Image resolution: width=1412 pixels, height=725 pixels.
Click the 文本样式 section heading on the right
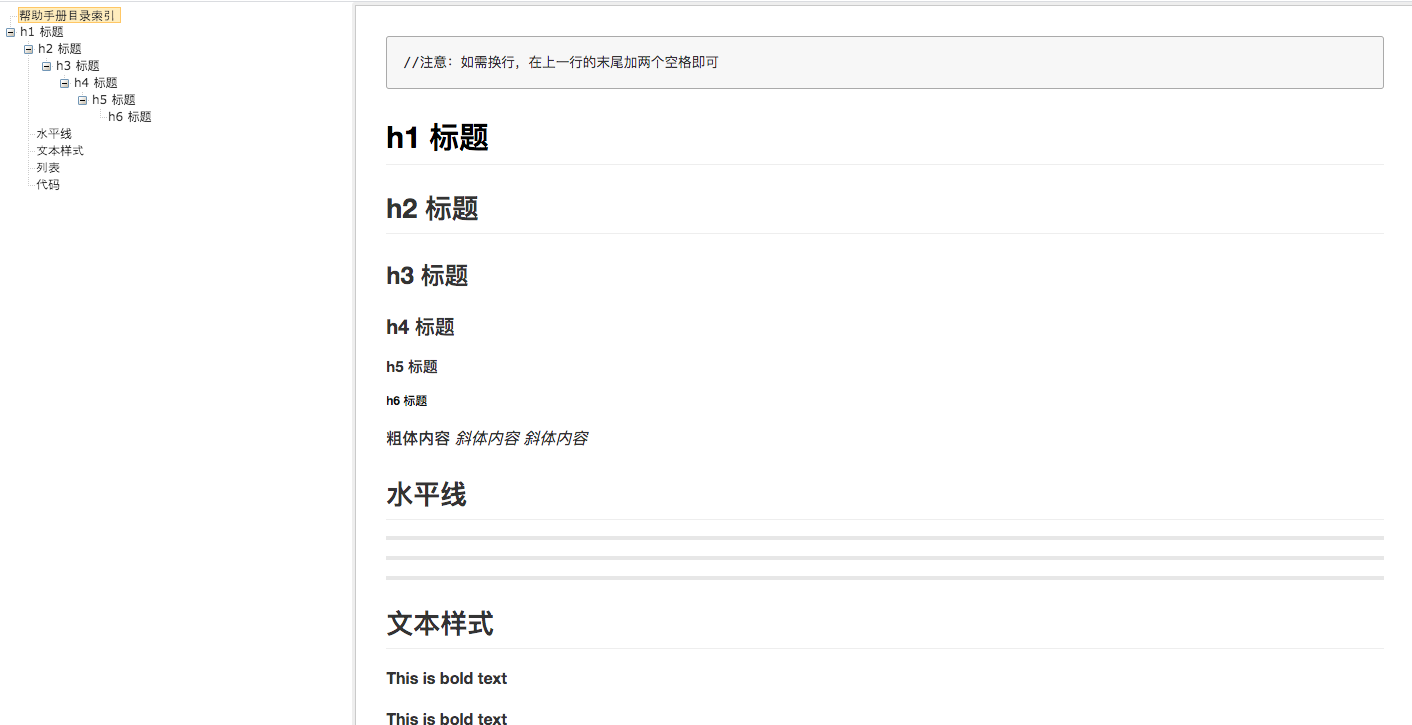coord(440,623)
